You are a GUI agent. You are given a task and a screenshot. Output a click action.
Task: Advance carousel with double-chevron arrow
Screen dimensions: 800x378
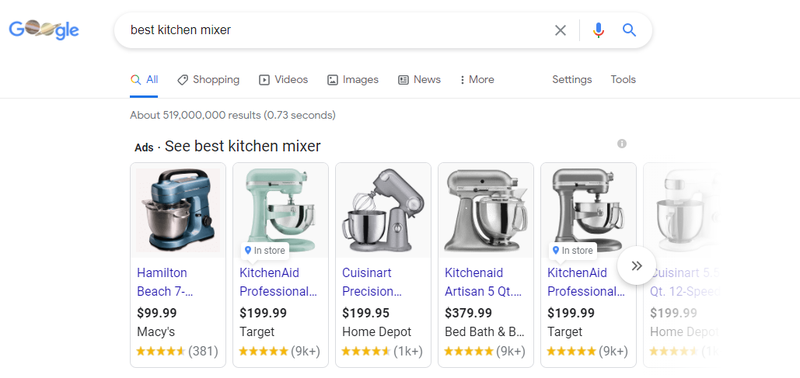coord(636,266)
